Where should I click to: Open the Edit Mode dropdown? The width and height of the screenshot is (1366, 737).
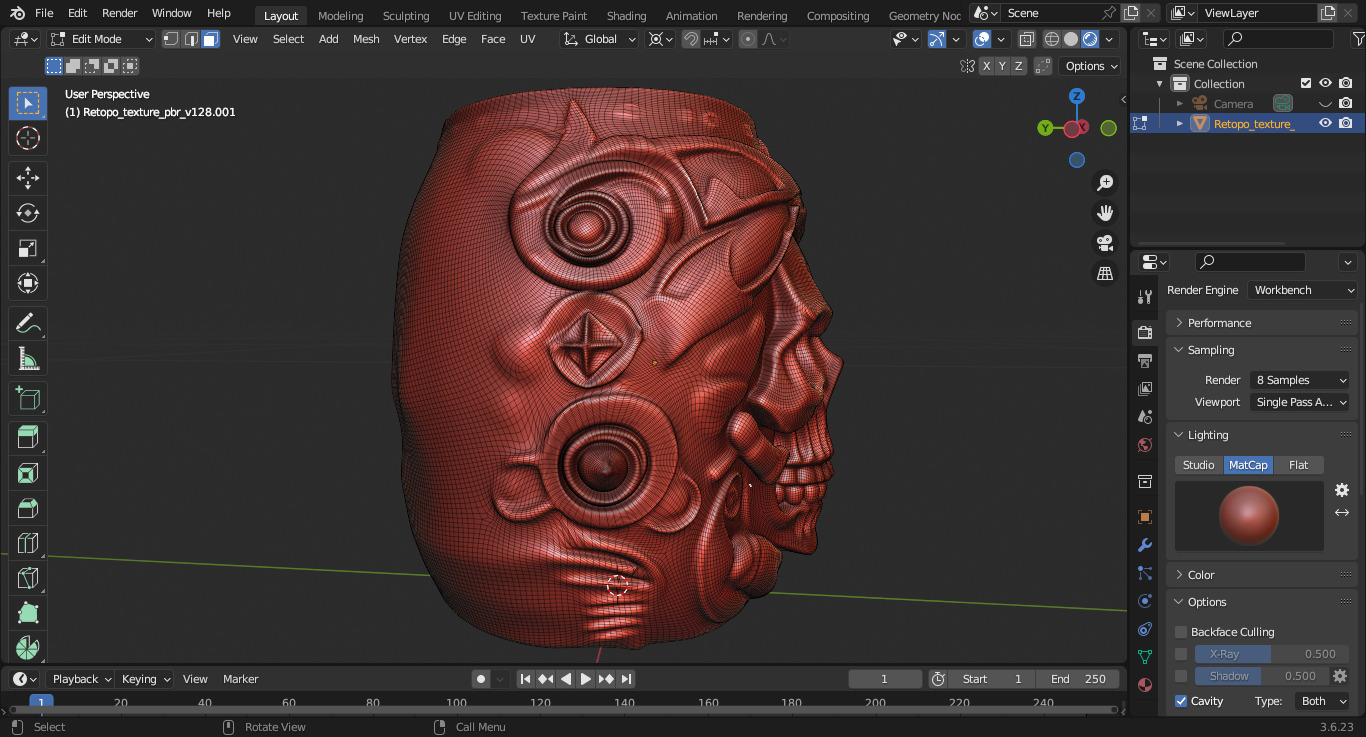tap(101, 39)
